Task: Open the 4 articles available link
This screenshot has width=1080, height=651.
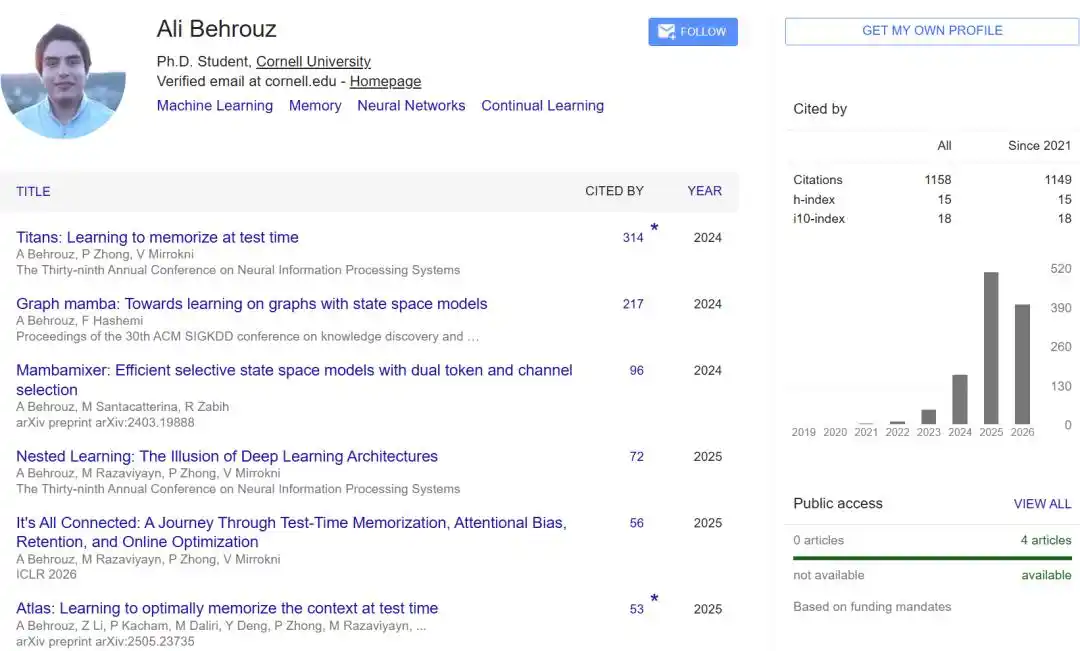Action: tap(1046, 540)
